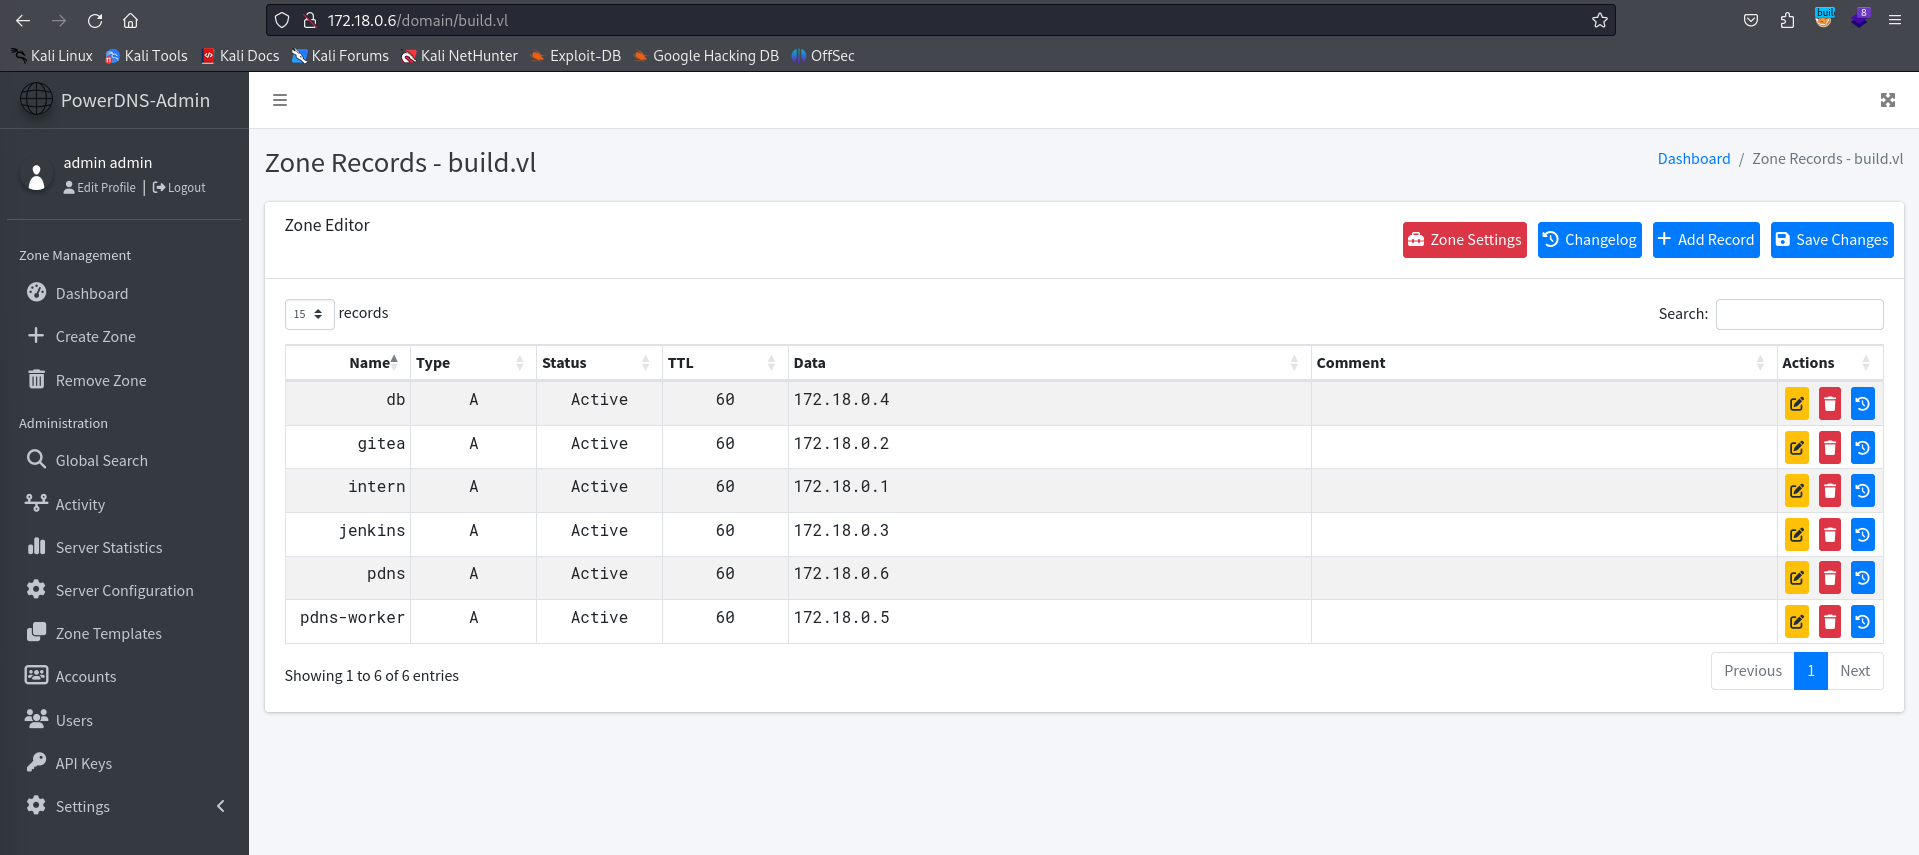Reload the page in browser
Viewport: 1919px width, 855px height.
pyautogui.click(x=95, y=20)
